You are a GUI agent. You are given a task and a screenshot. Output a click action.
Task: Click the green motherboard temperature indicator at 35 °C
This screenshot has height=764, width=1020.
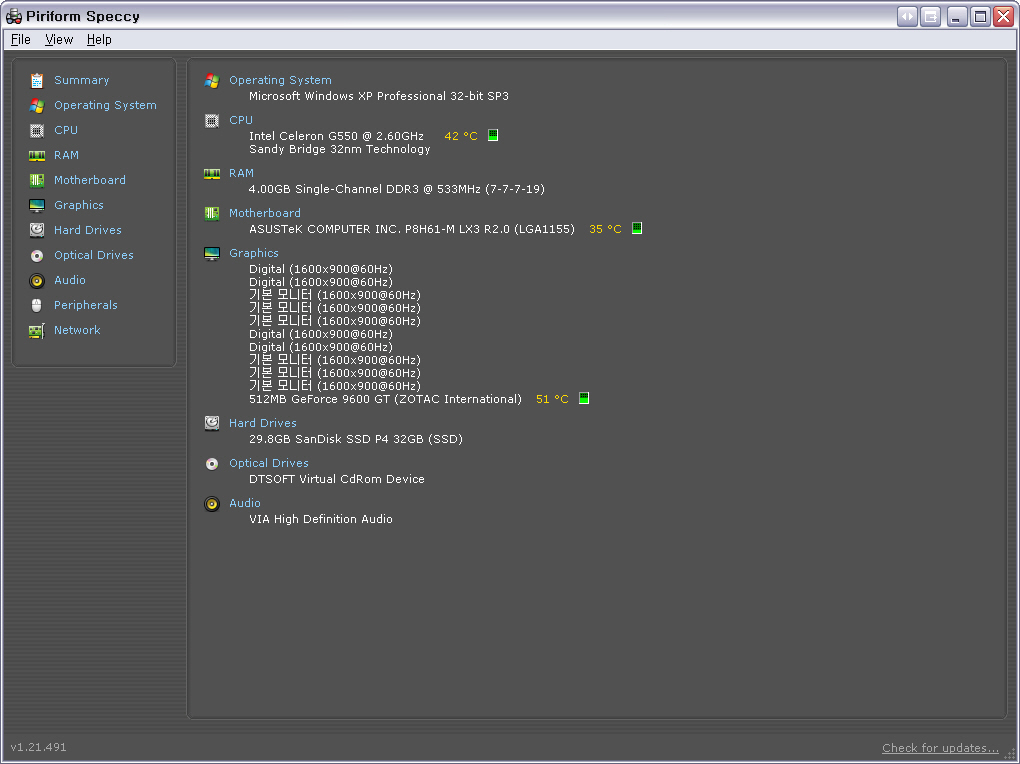(x=637, y=228)
